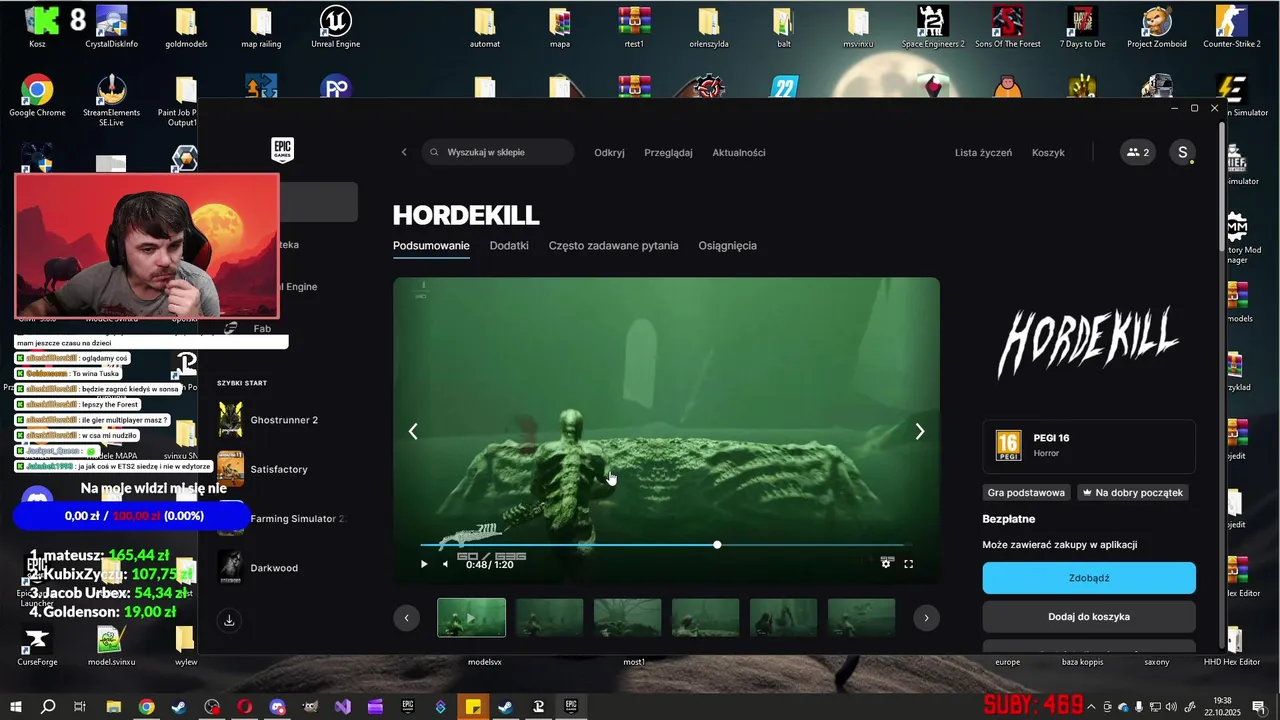Open the goldmodels folder on the desktop
This screenshot has width=1280, height=720.
tap(186, 27)
